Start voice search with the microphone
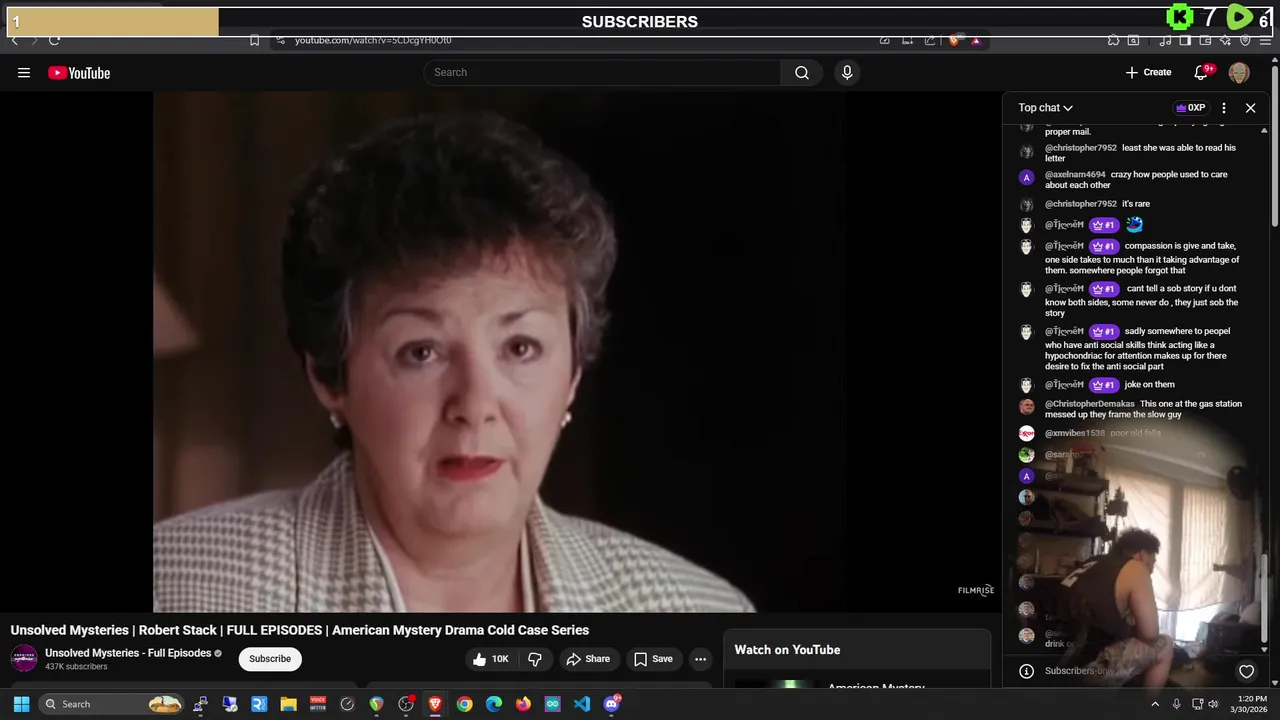This screenshot has height=720, width=1280. coord(847,72)
